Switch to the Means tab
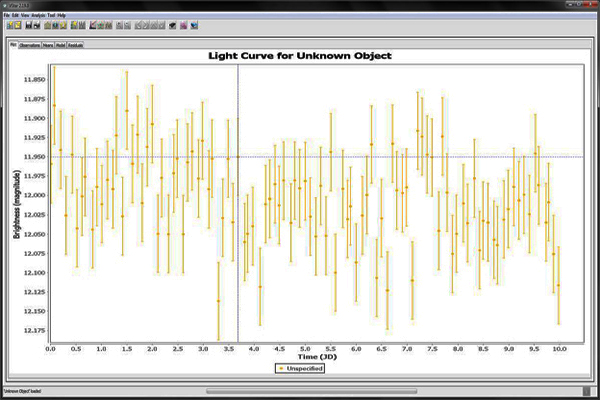Screen dimensions: 600x400 [48, 45]
